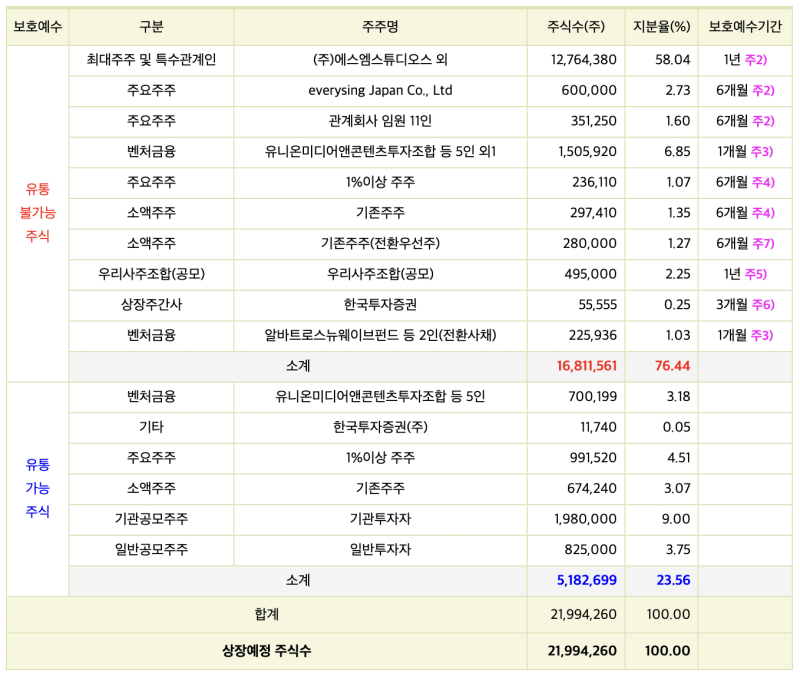Select 기존주주(전환우선주) cell
The height and width of the screenshot is (676, 800).
380,244
